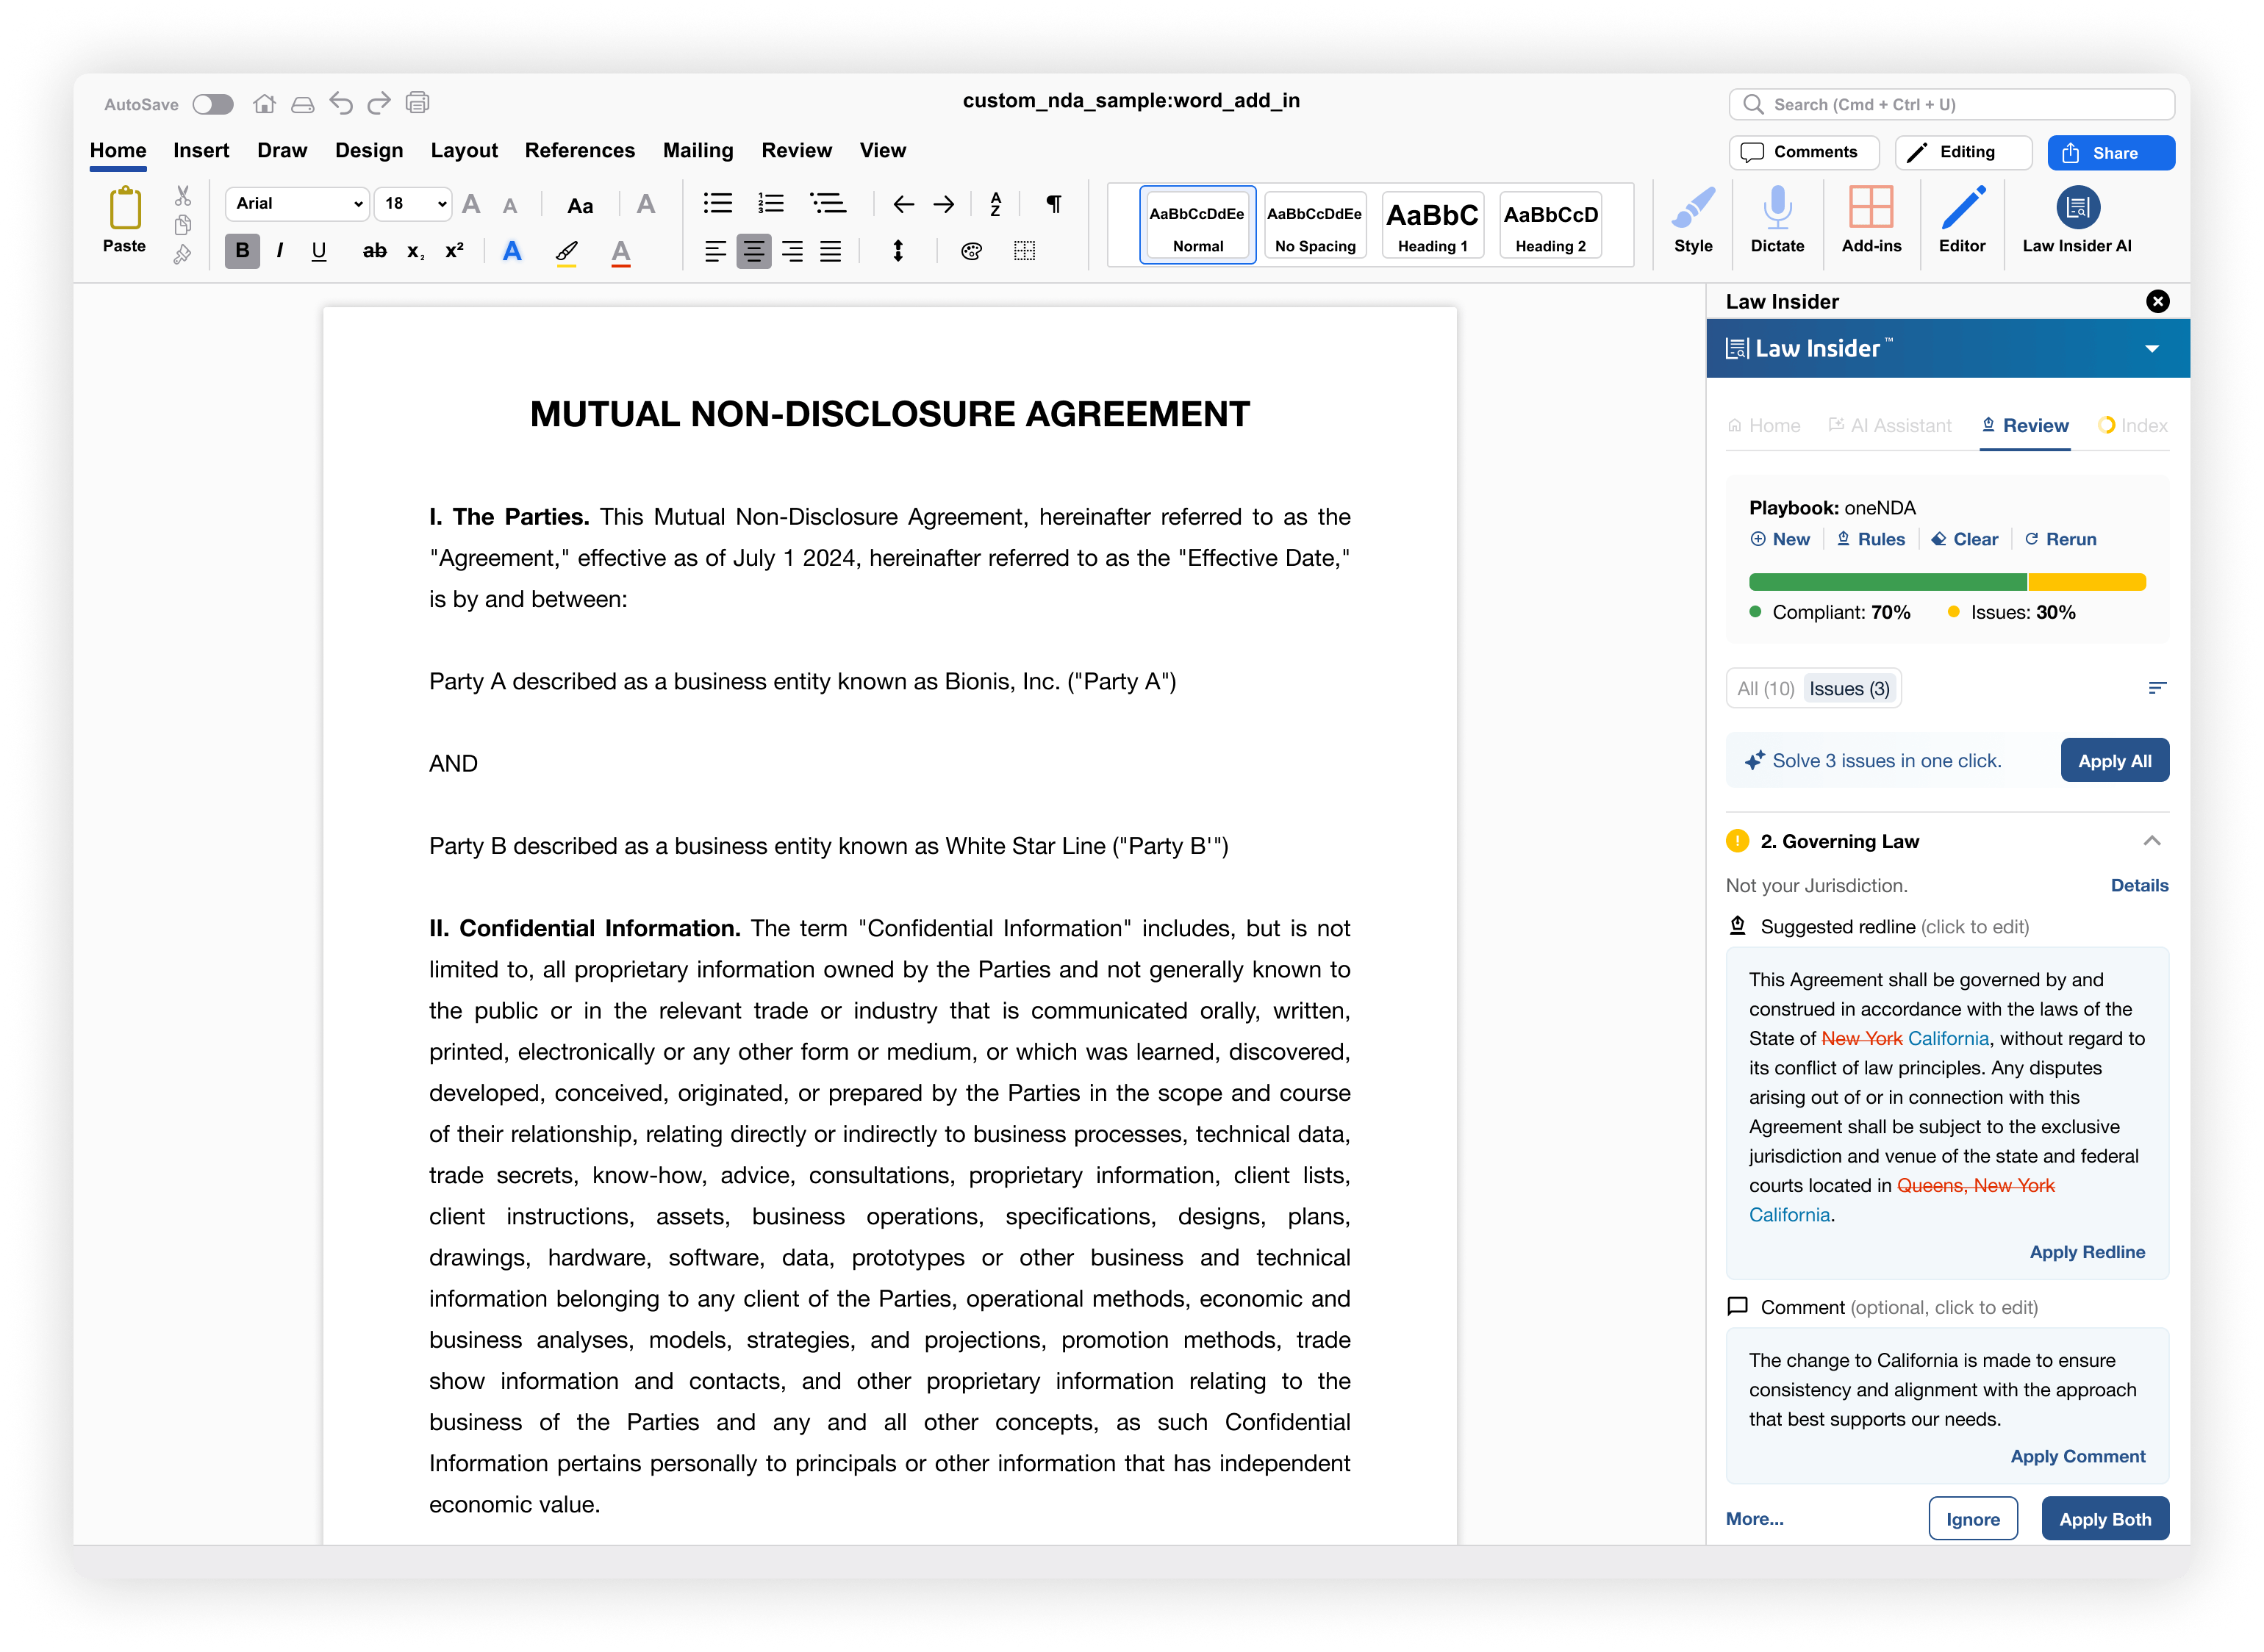Screen dimensions: 2264x1652
Task: Decrease indent with left arrow
Action: (903, 205)
